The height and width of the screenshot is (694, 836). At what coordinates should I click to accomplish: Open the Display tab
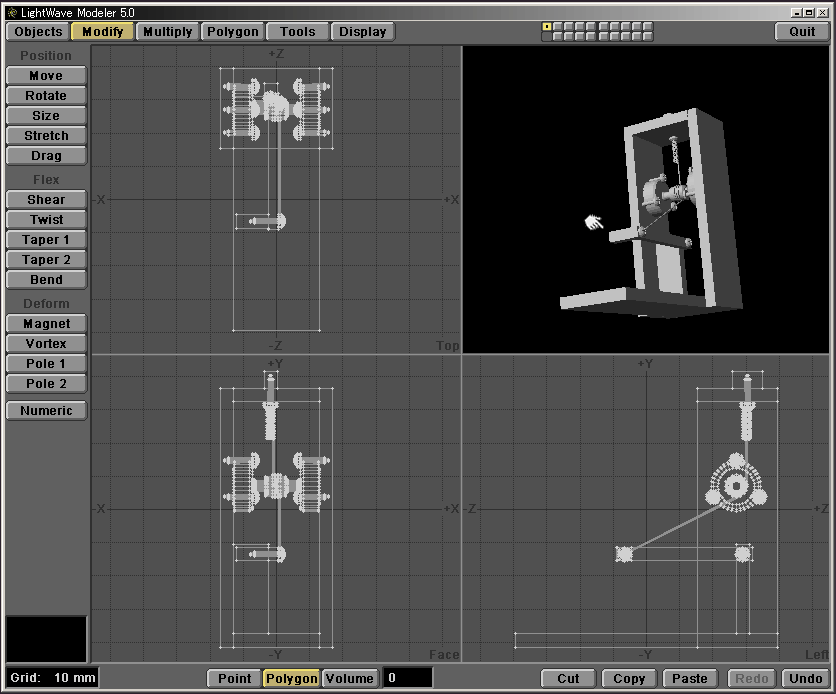click(x=362, y=32)
